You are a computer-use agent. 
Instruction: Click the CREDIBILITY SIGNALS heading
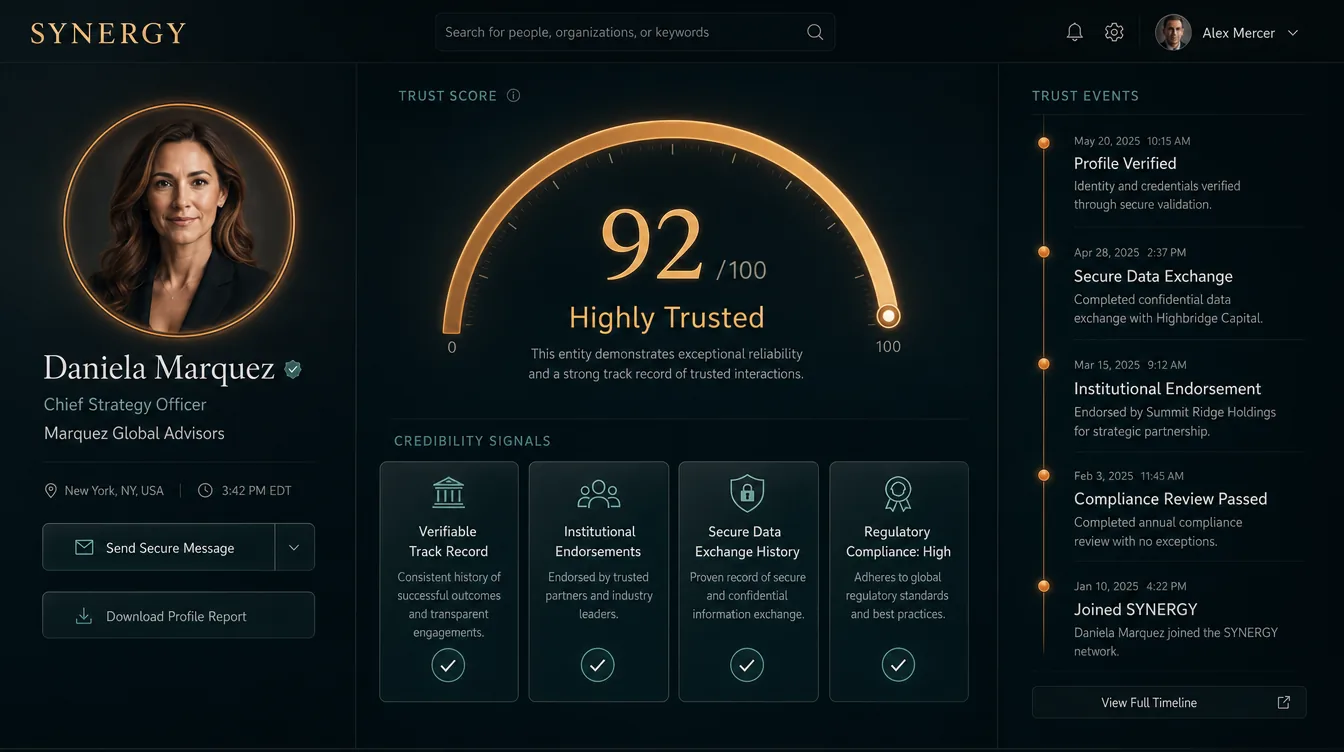[x=472, y=441]
